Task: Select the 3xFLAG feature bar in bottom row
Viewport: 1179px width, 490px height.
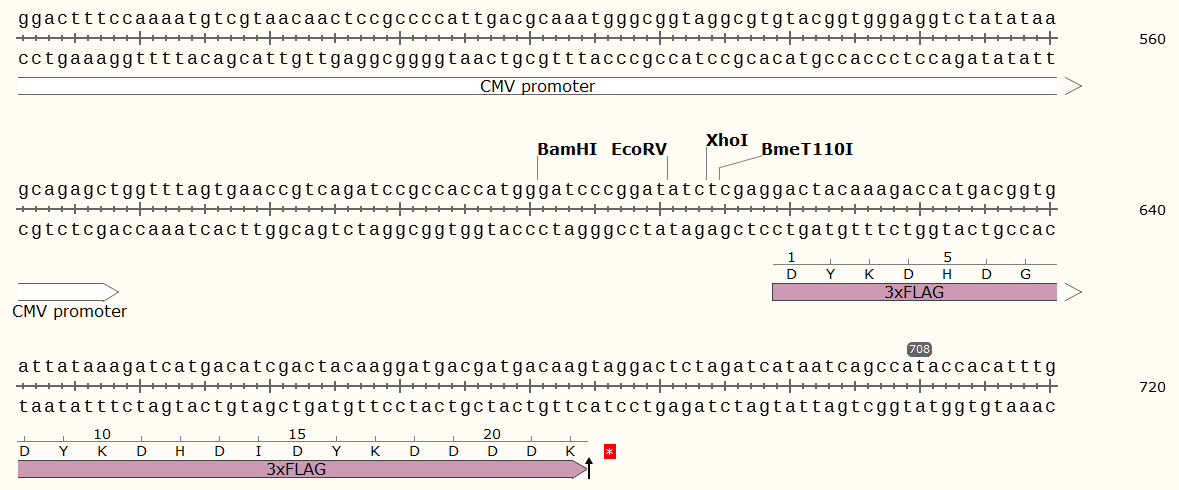Action: pyautogui.click(x=297, y=469)
